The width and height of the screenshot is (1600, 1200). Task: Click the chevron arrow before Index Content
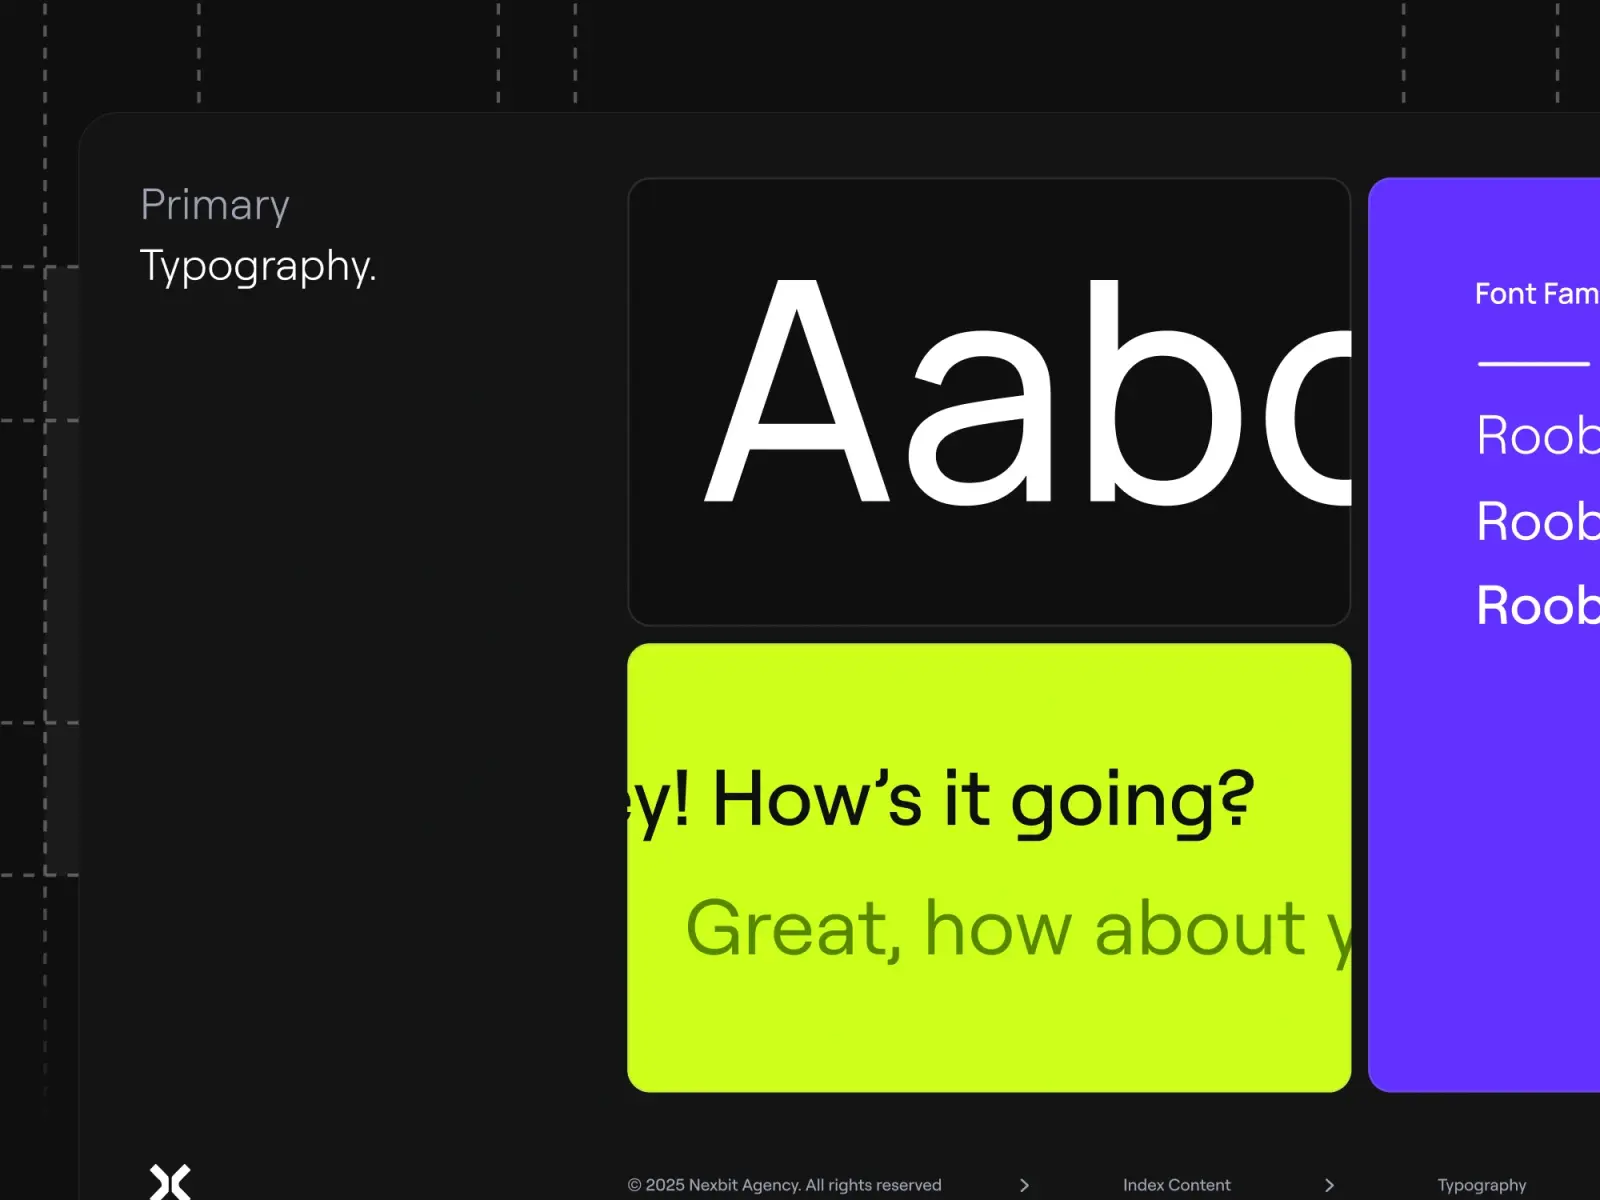click(1024, 1185)
